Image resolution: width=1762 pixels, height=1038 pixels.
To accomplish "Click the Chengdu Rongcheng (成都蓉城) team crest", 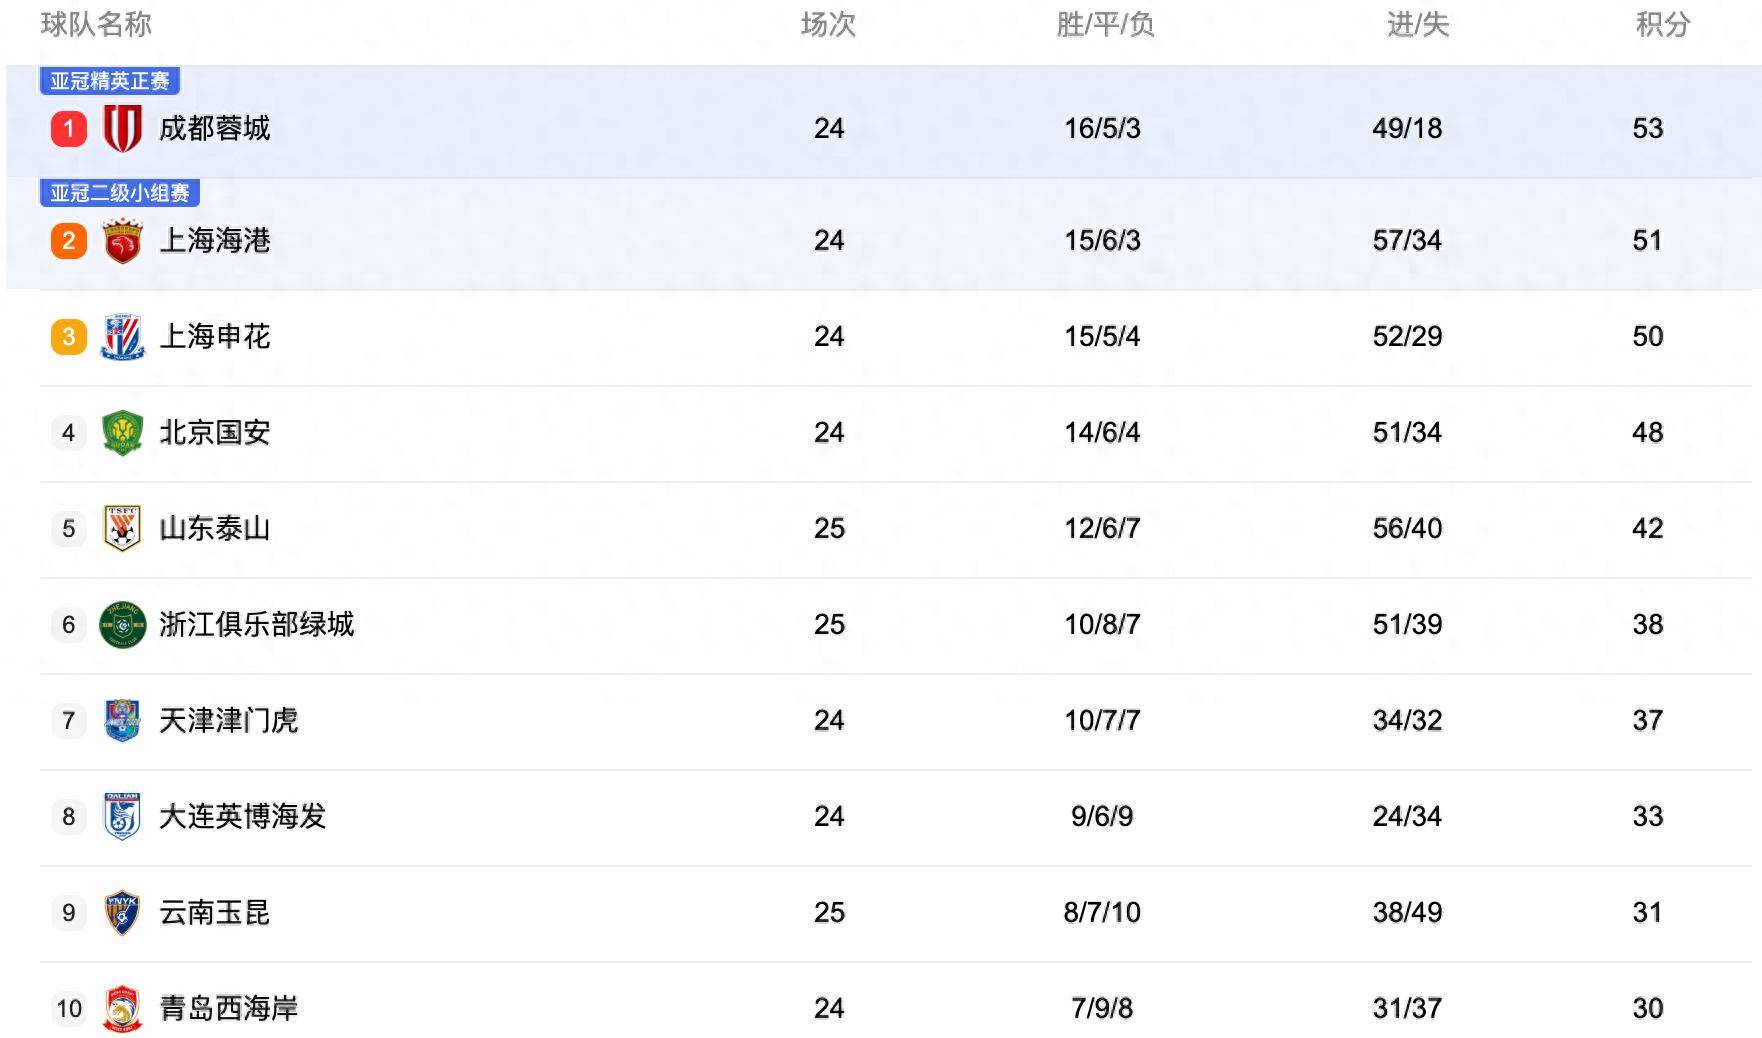I will pyautogui.click(x=123, y=128).
